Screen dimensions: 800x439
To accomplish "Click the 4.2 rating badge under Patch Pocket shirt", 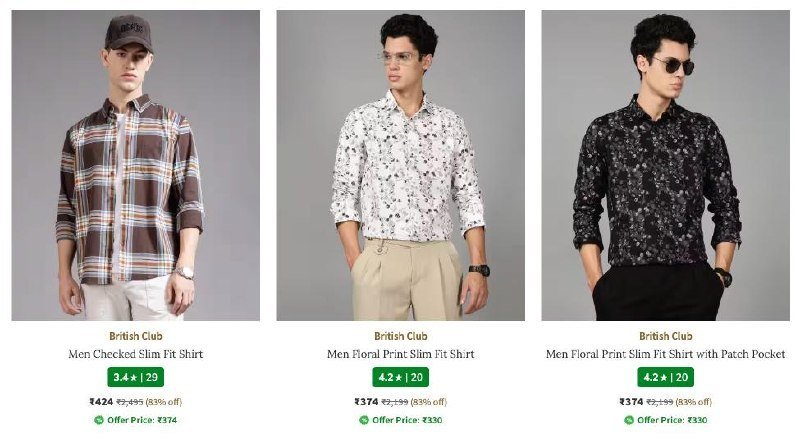I will tap(665, 377).
